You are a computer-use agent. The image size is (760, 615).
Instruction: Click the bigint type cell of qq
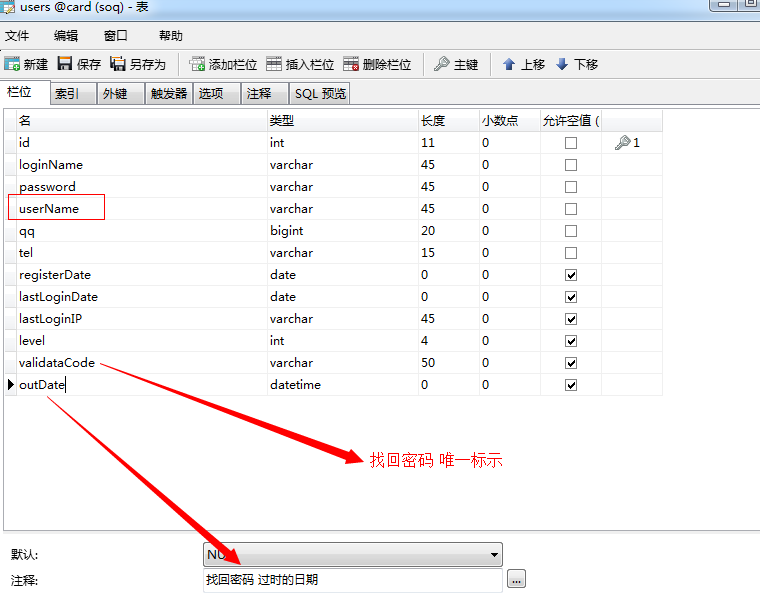[343, 231]
